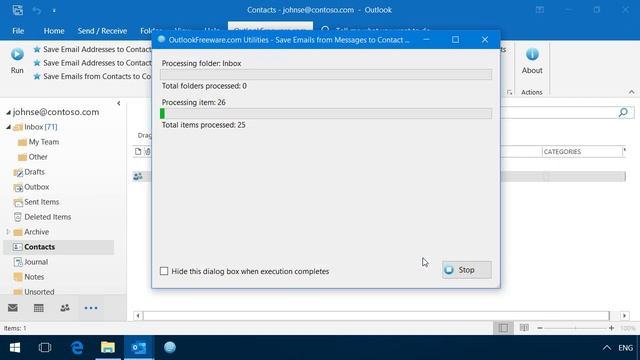Open the Journal folder
The height and width of the screenshot is (360, 640).
[x=36, y=262]
